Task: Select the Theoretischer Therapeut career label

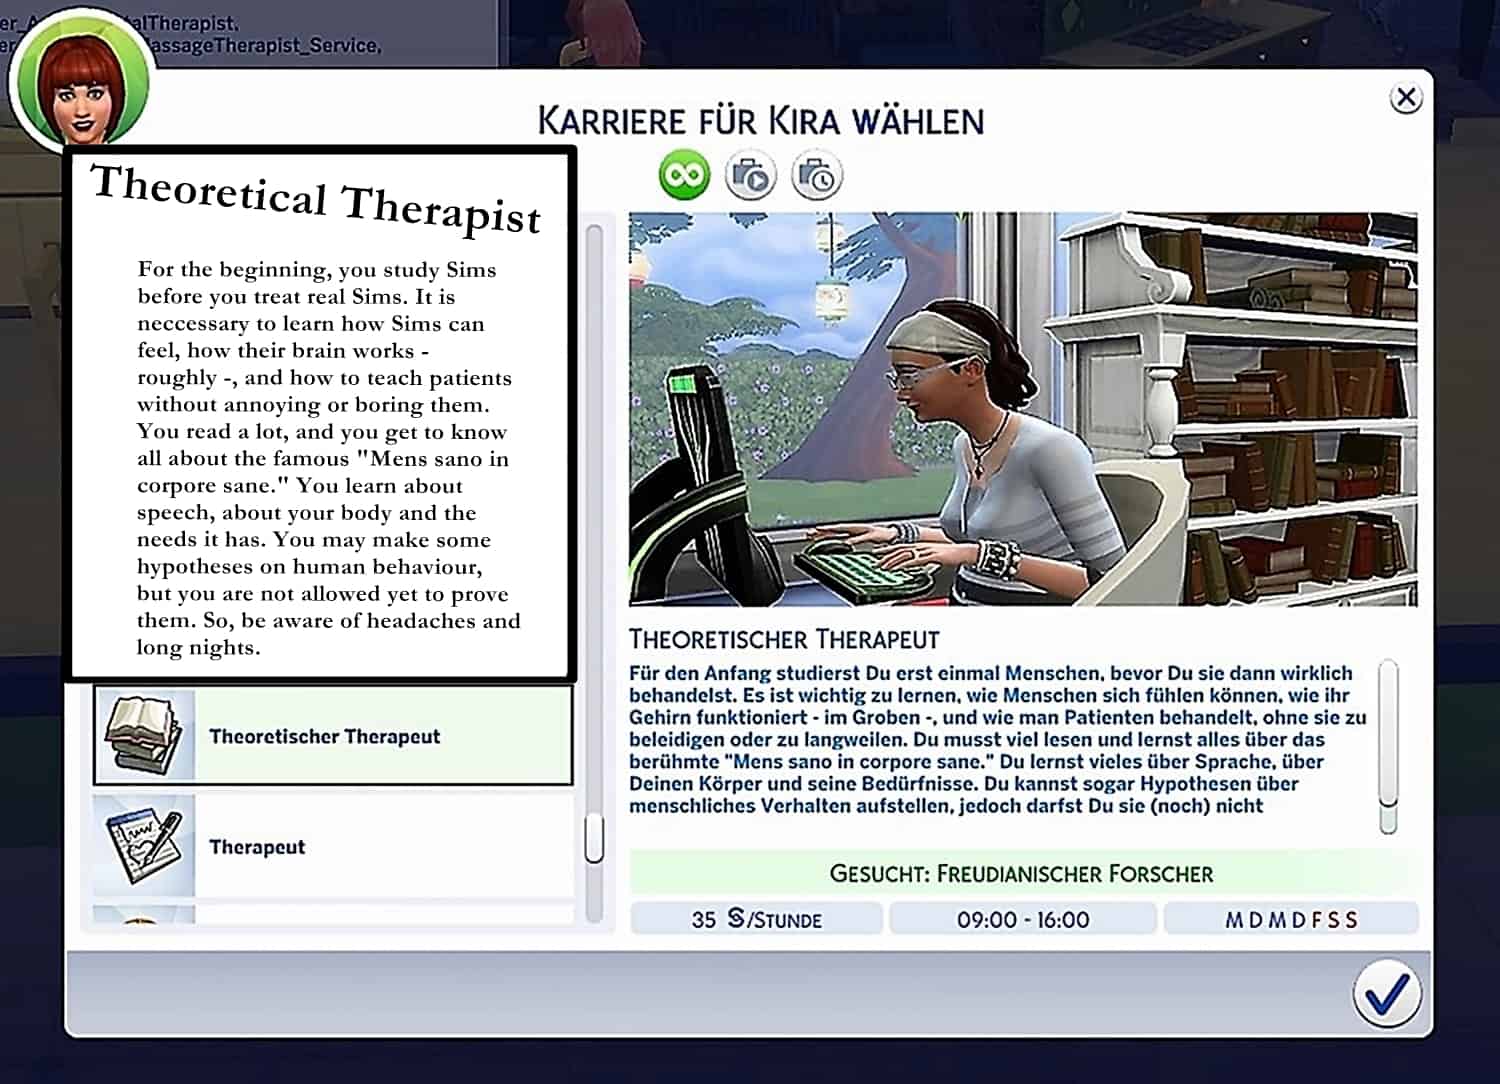Action: (324, 737)
